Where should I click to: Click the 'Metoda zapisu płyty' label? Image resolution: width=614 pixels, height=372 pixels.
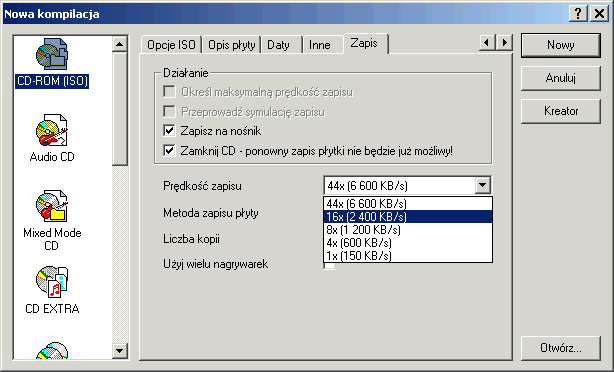[x=211, y=213]
